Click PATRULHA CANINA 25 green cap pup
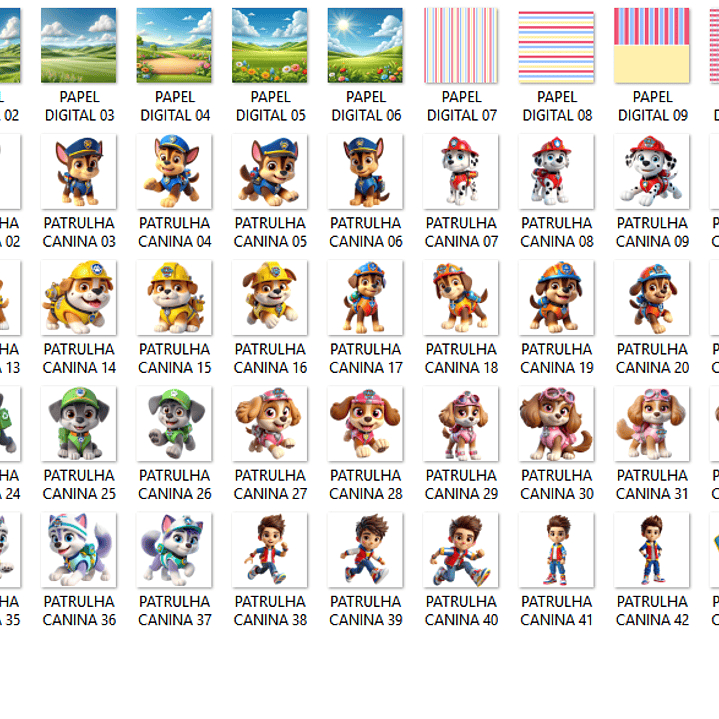This screenshot has width=719, height=719. [78, 424]
